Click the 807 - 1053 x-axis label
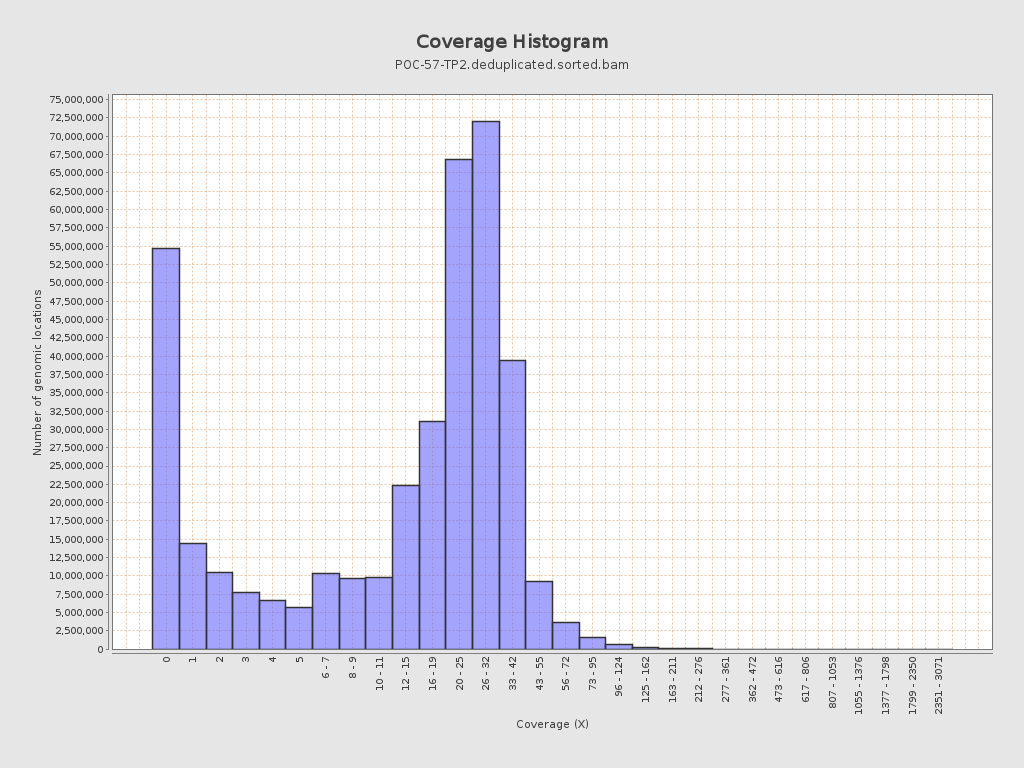Screen dimensions: 1024x768 coord(832,682)
